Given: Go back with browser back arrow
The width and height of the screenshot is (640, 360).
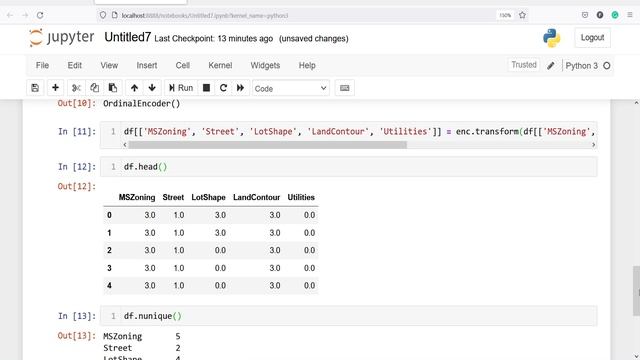Looking at the screenshot, I should point(10,16).
